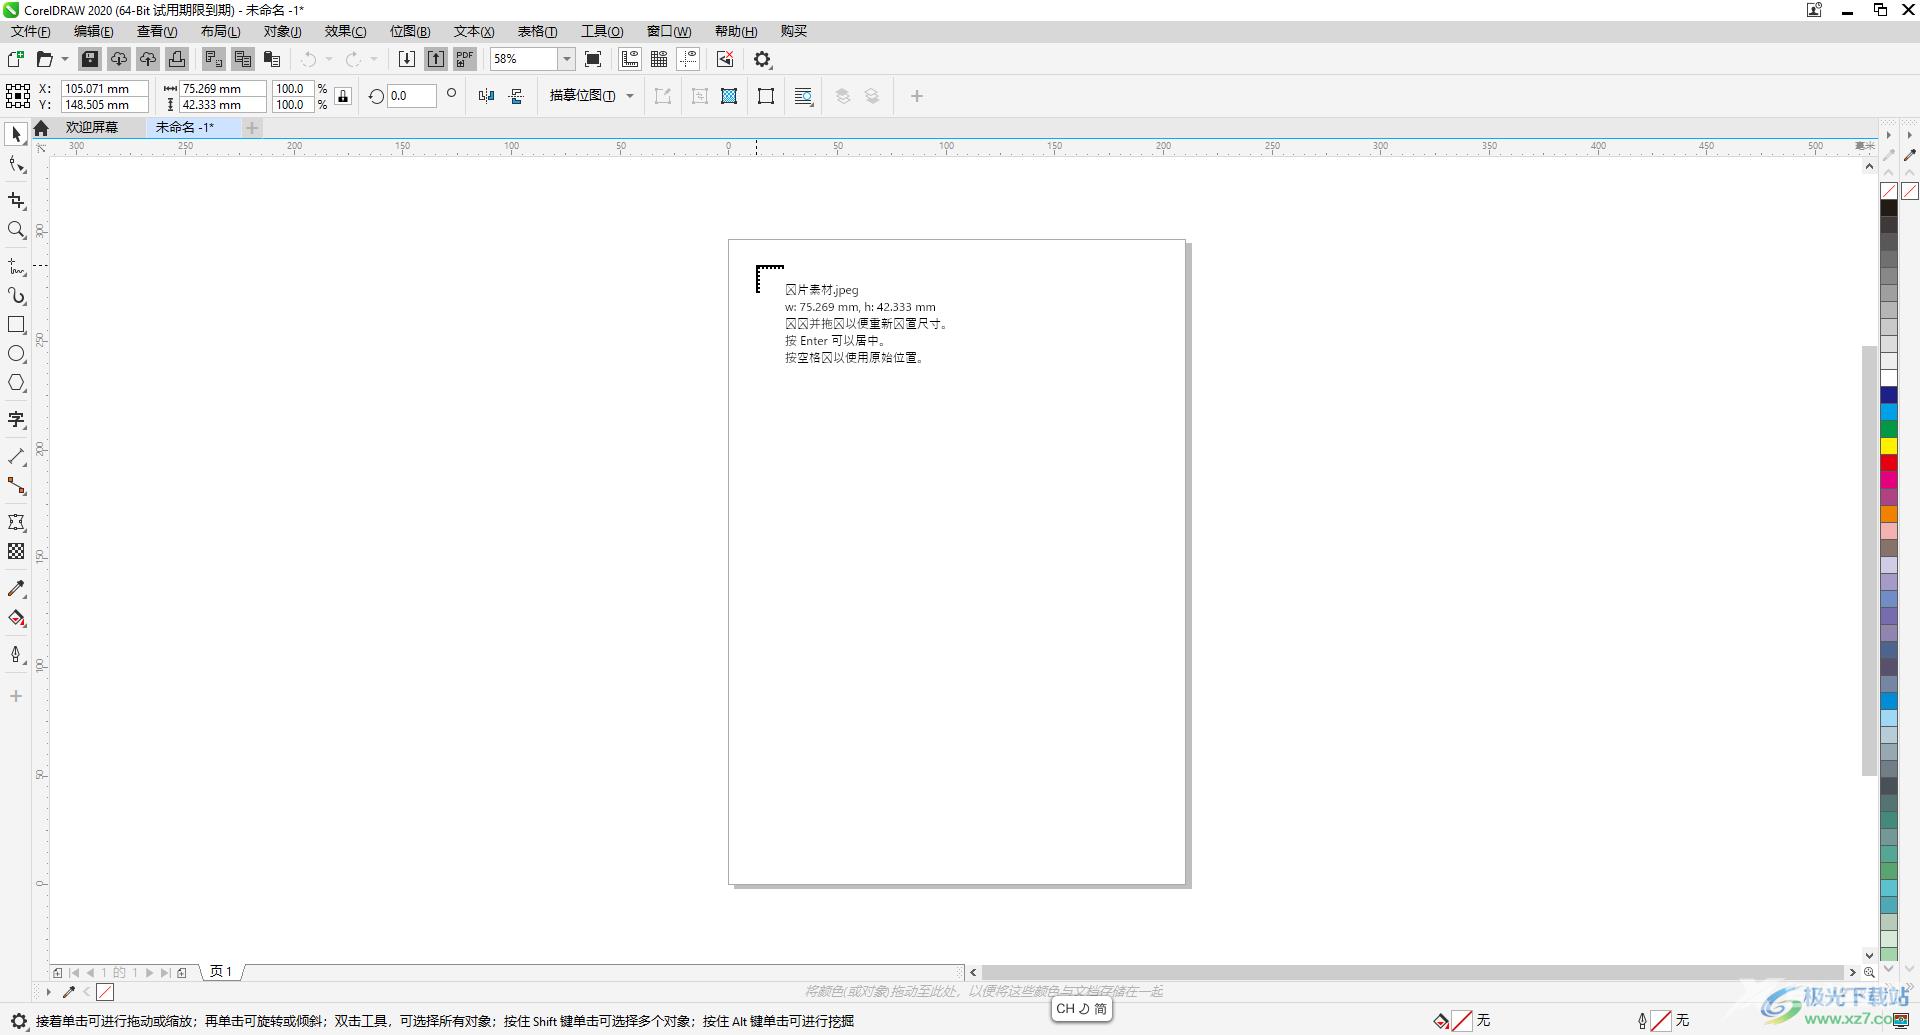Select the Polygon tool
This screenshot has width=1920, height=1035.
[16, 383]
